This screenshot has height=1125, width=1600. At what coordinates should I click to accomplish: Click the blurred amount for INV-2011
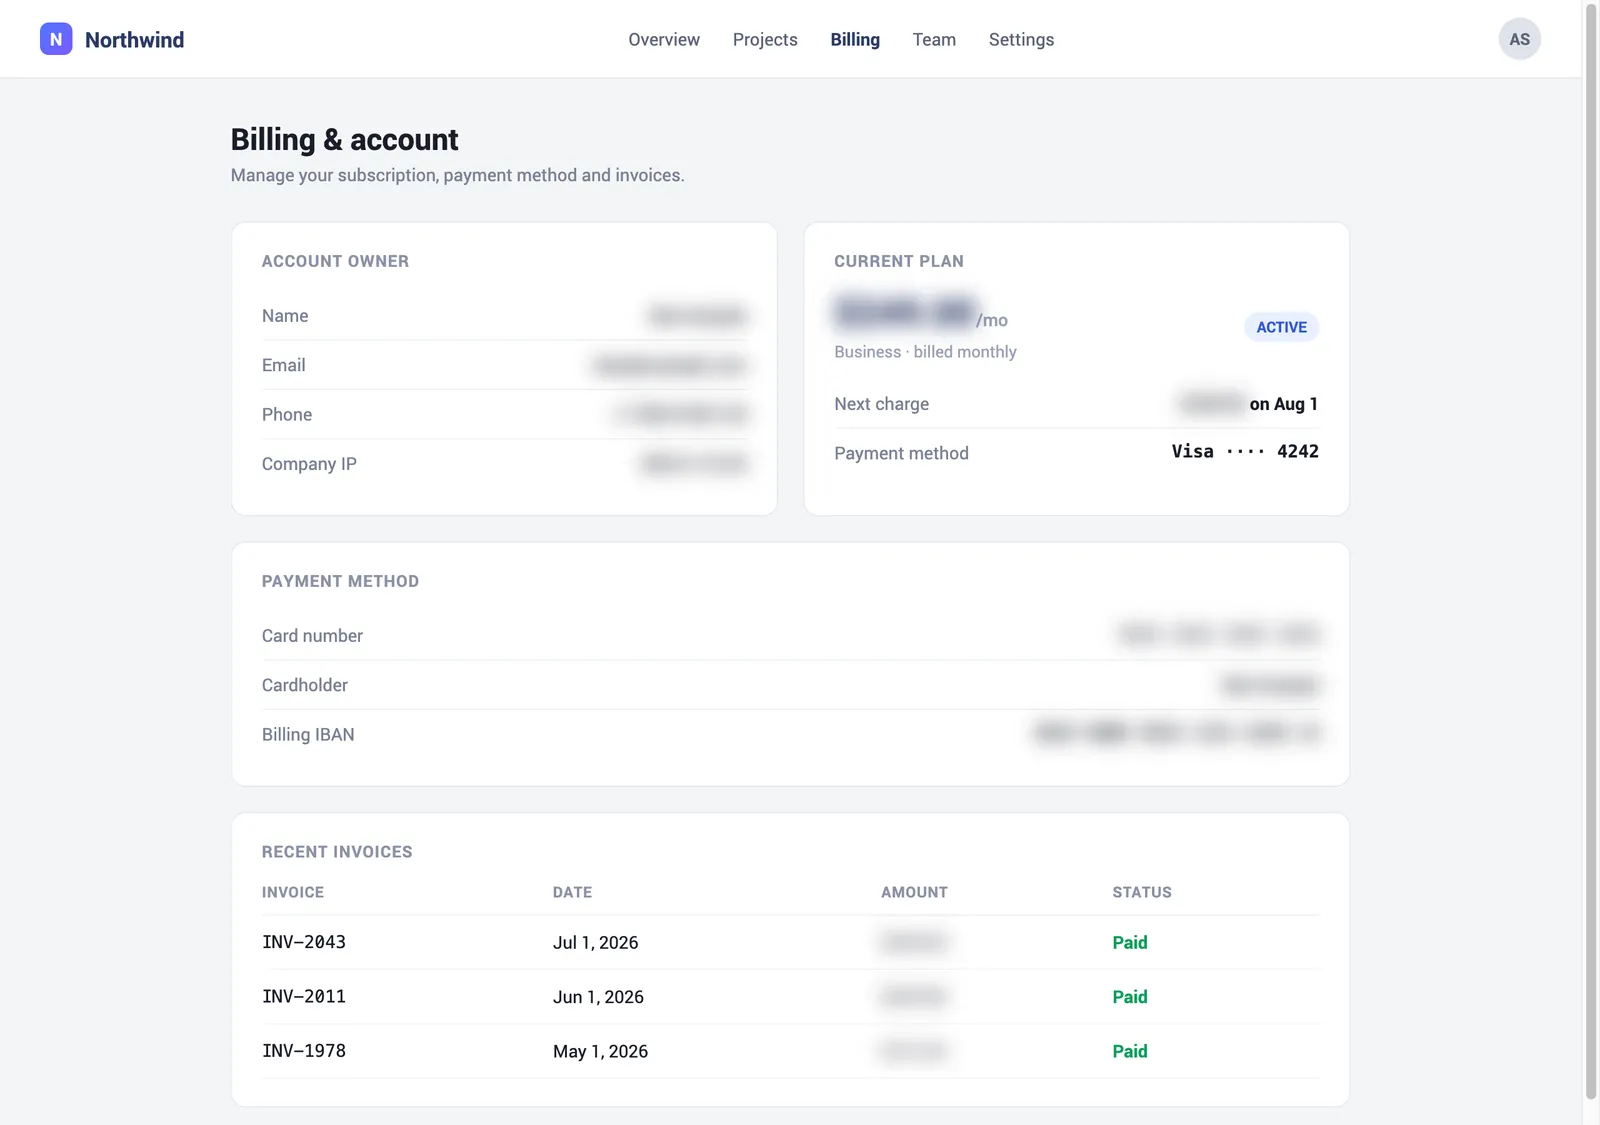913,996
